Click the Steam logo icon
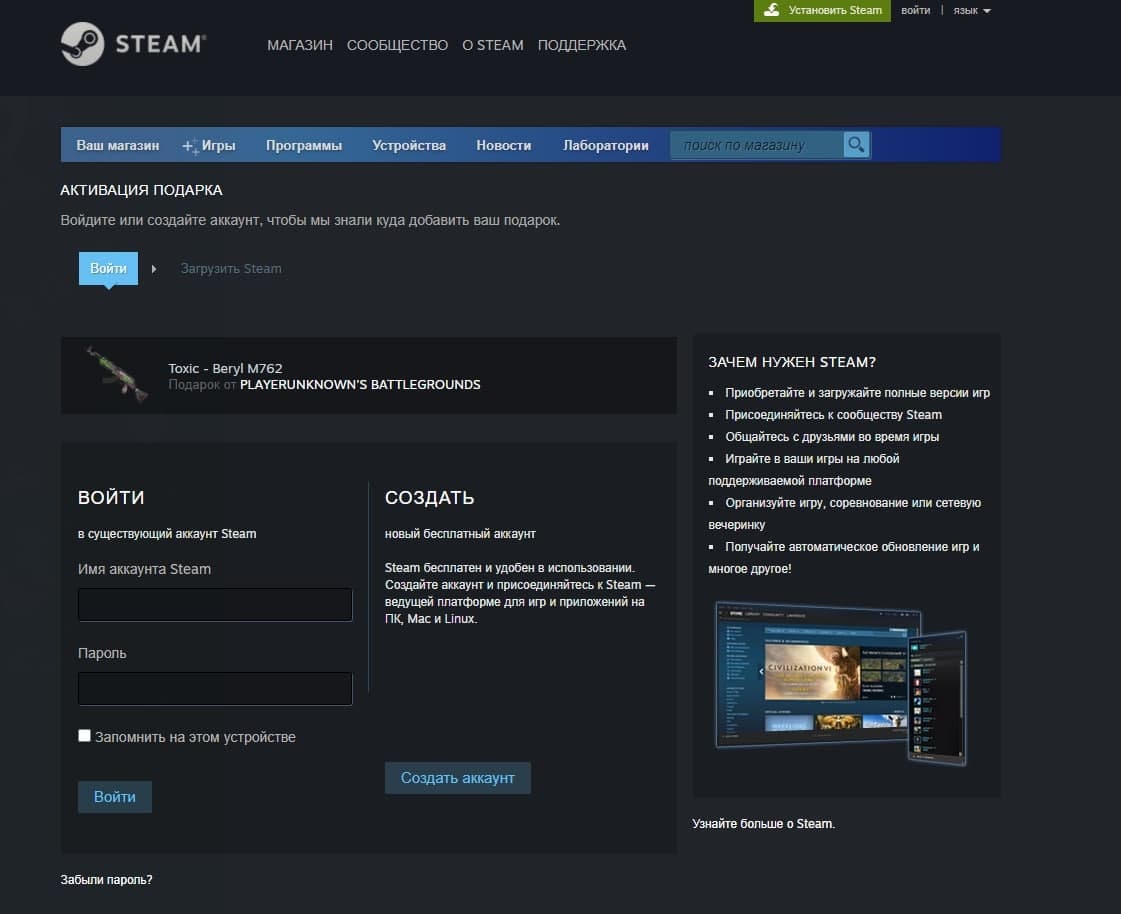 click(x=82, y=44)
